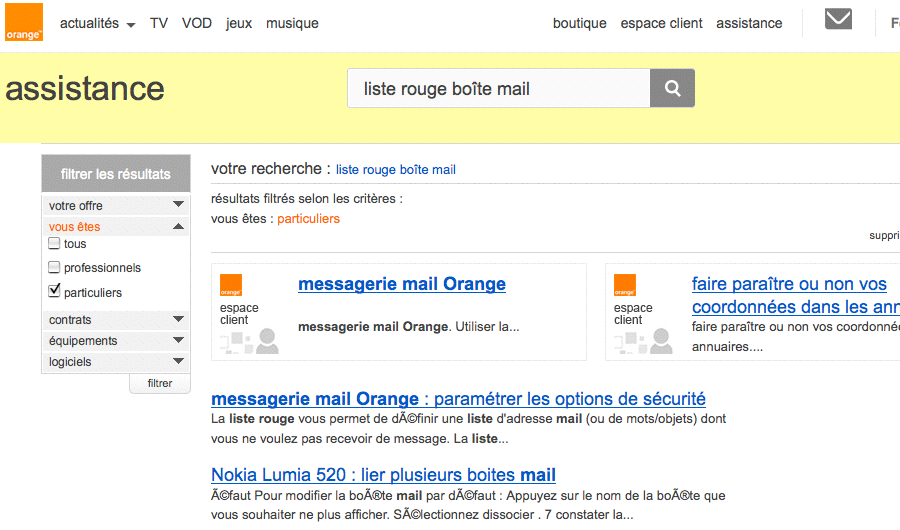Open the VOD menu item
Image resolution: width=900 pixels, height=530 pixels.
click(x=196, y=23)
